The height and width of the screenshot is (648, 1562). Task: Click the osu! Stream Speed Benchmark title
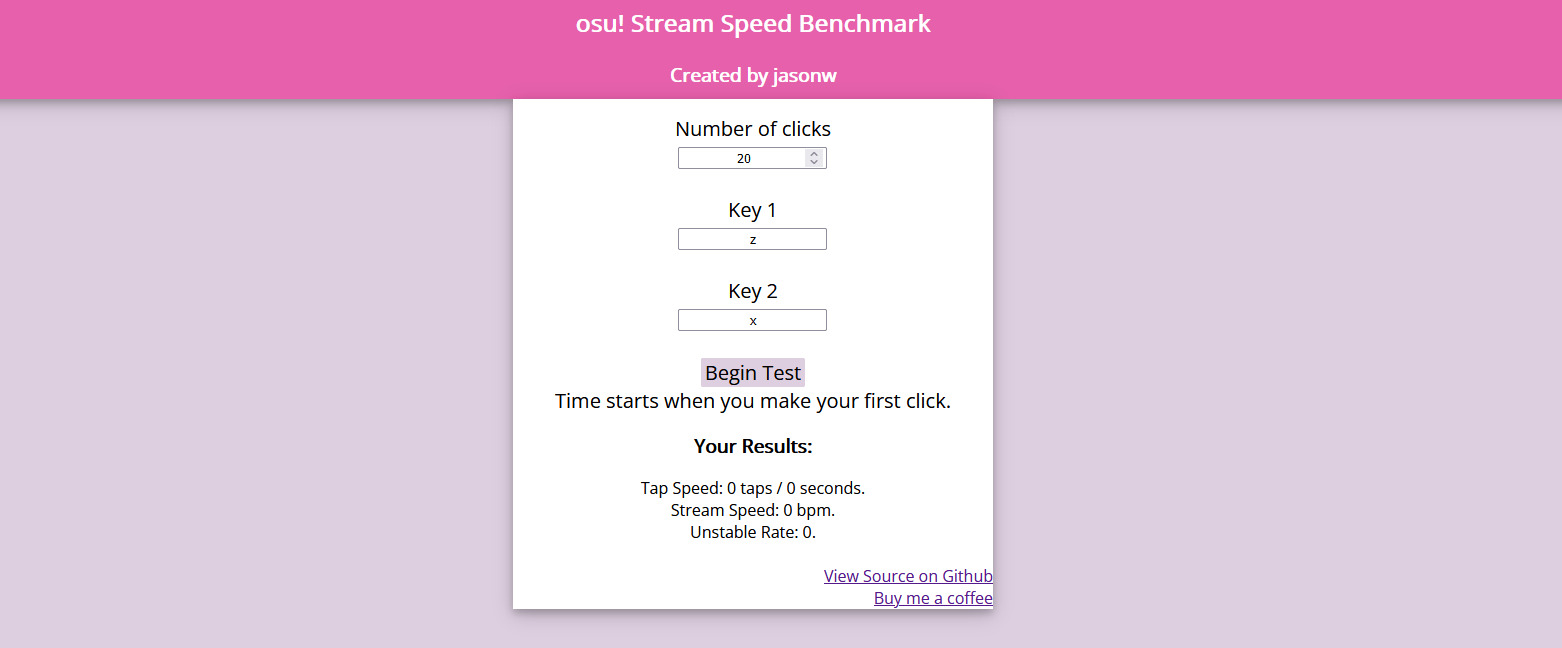pyautogui.click(x=753, y=23)
